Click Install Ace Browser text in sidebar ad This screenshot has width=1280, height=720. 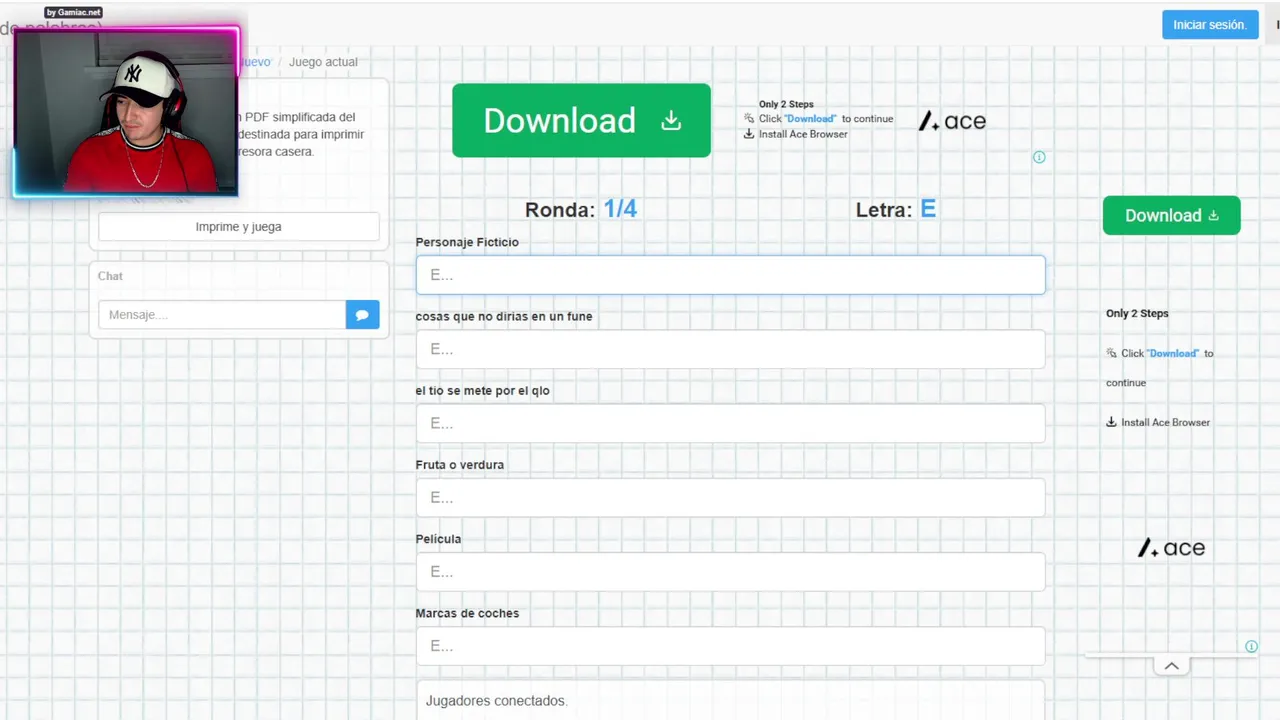pyautogui.click(x=1165, y=422)
